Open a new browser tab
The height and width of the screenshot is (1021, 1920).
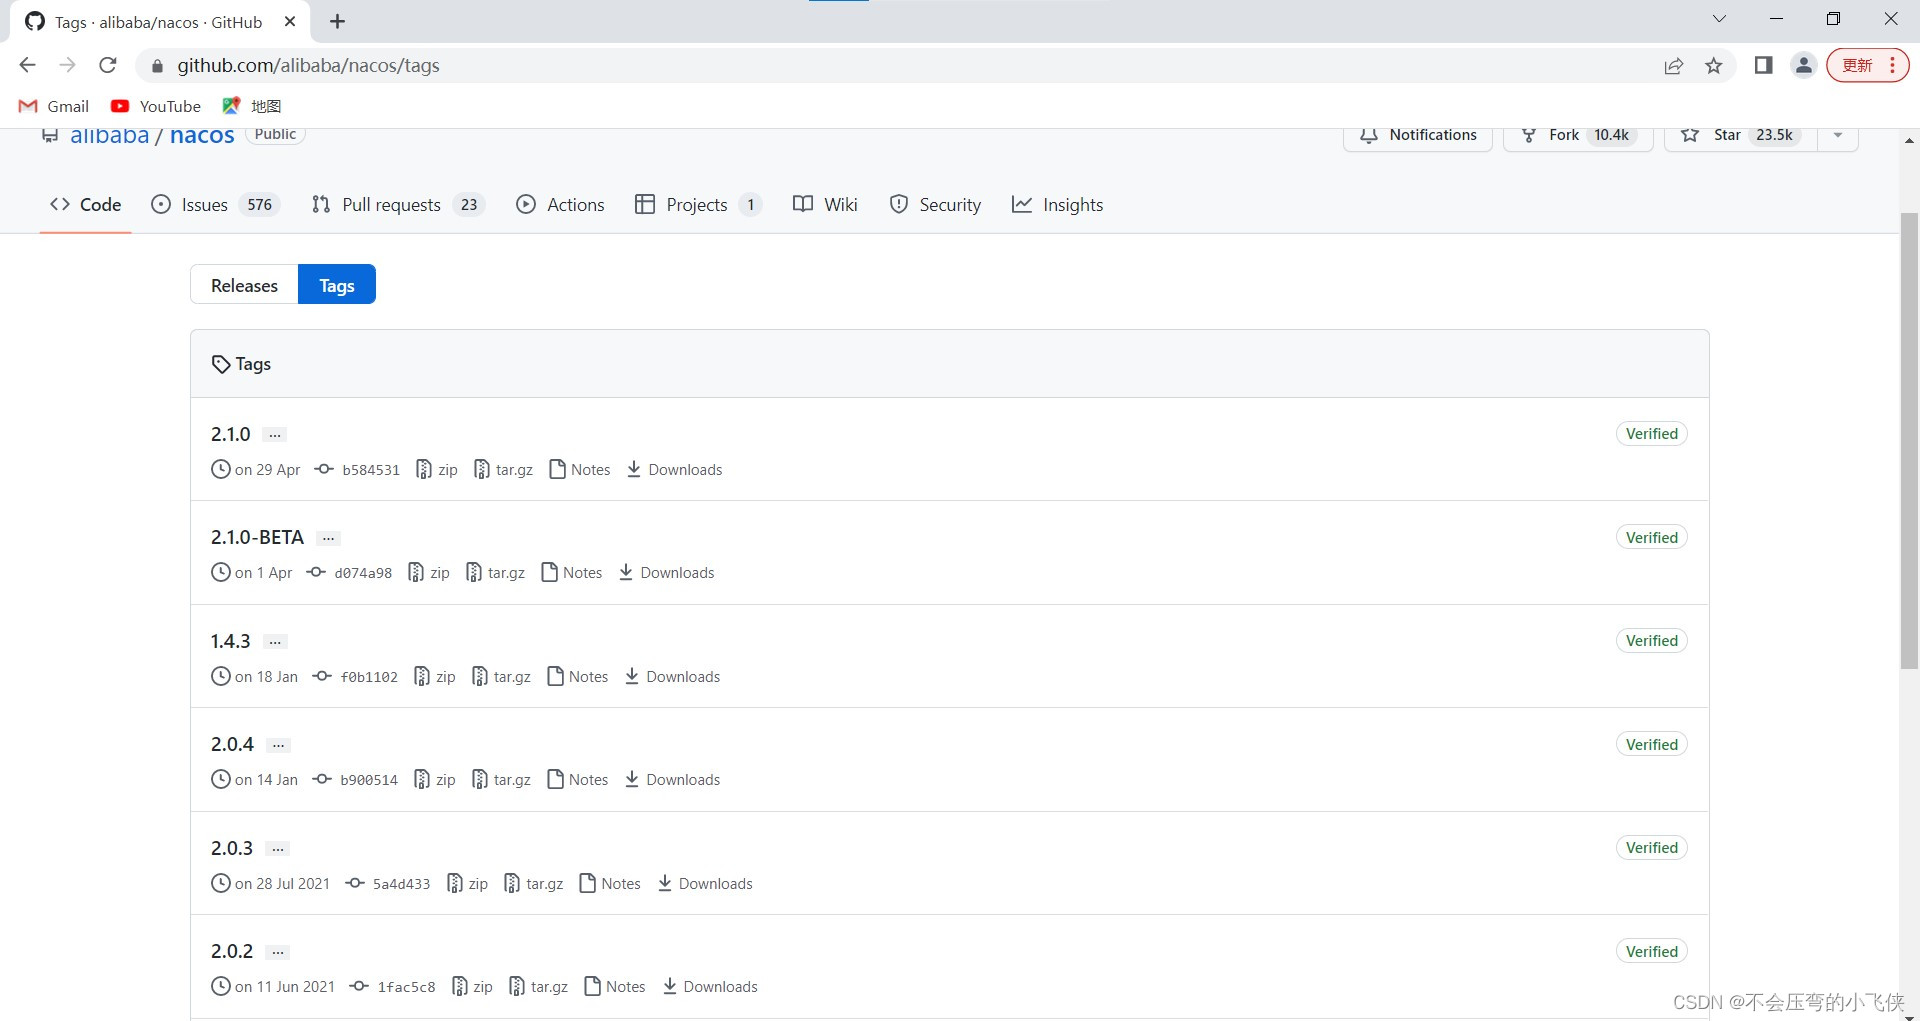338,21
